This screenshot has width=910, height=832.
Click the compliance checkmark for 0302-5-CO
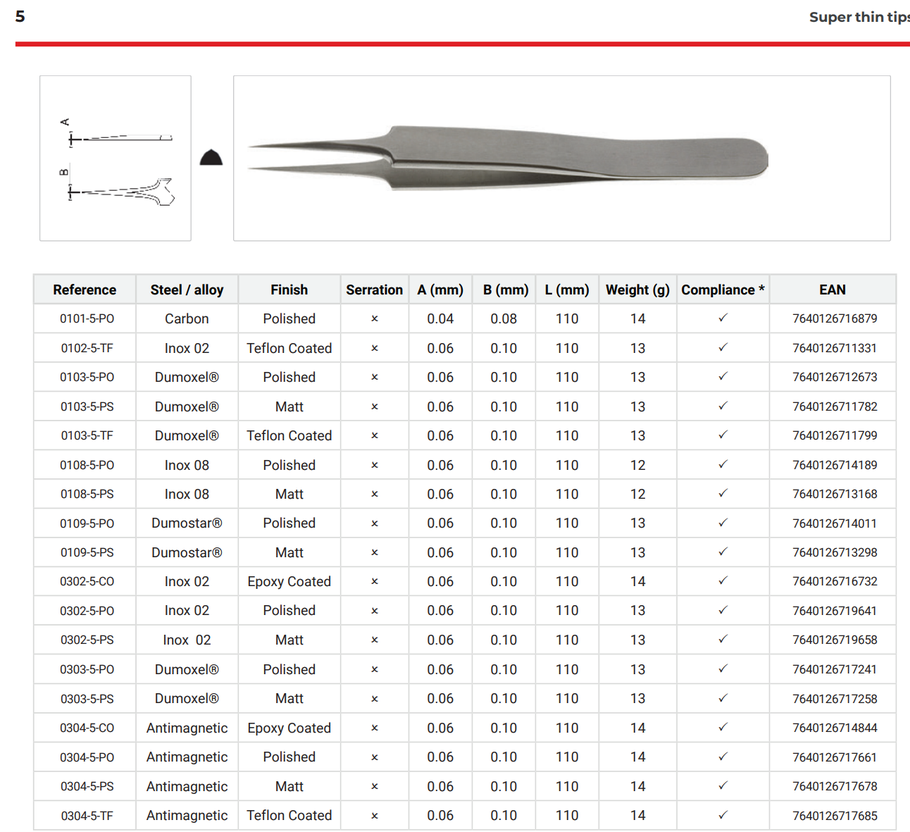coord(723,581)
